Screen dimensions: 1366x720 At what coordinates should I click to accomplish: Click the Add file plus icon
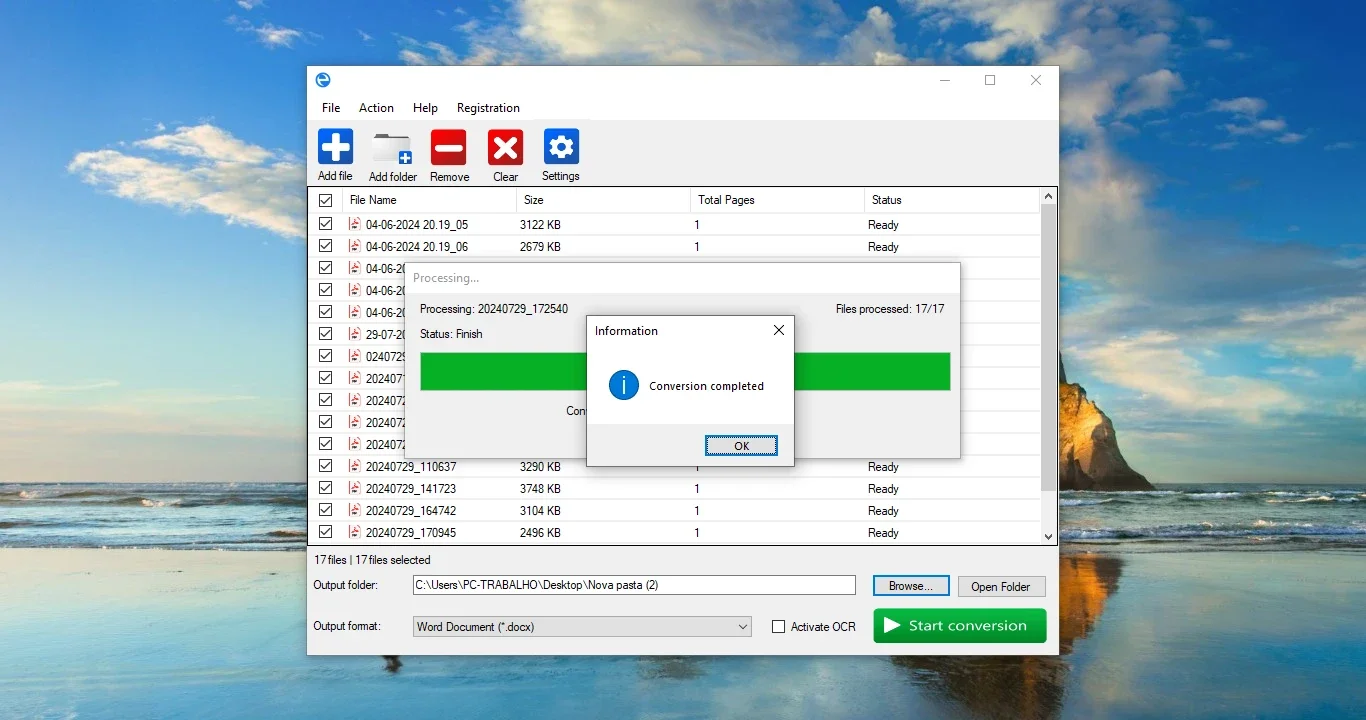(x=336, y=146)
